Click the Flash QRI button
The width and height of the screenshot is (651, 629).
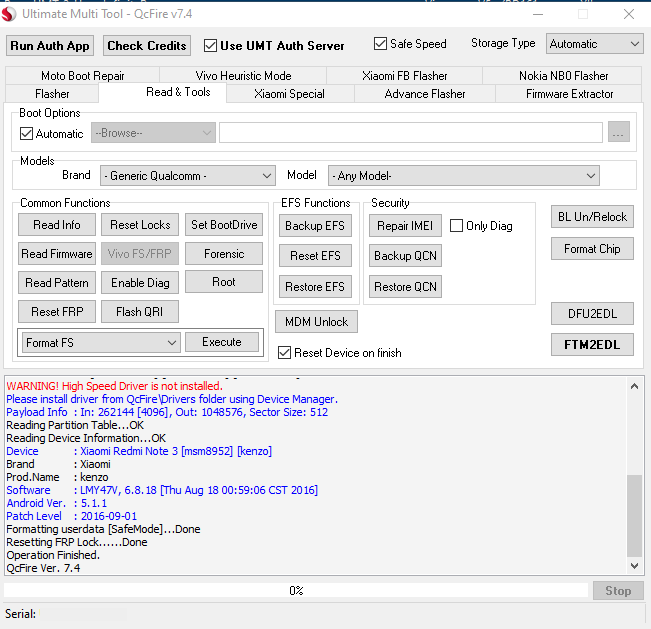pos(140,312)
